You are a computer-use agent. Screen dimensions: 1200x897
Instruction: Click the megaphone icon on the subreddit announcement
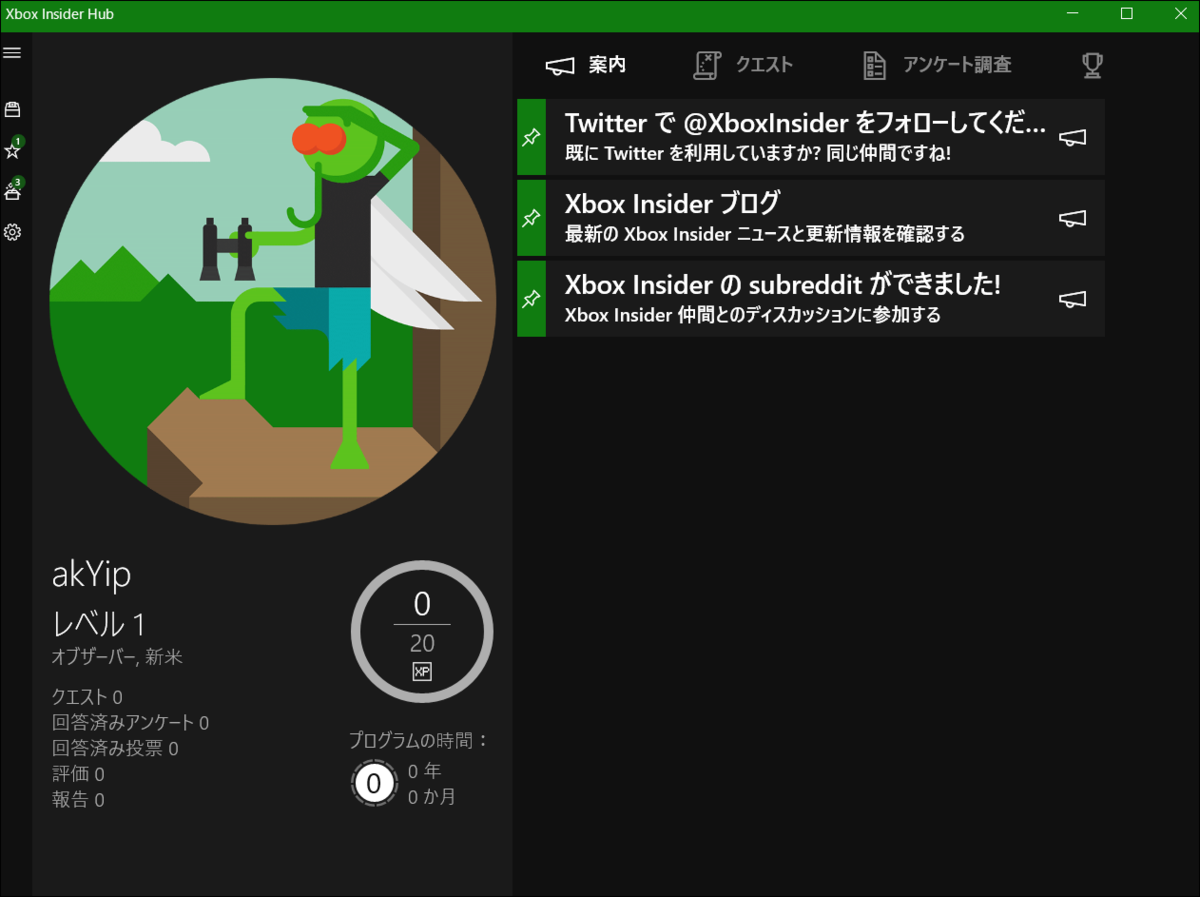[1072, 299]
